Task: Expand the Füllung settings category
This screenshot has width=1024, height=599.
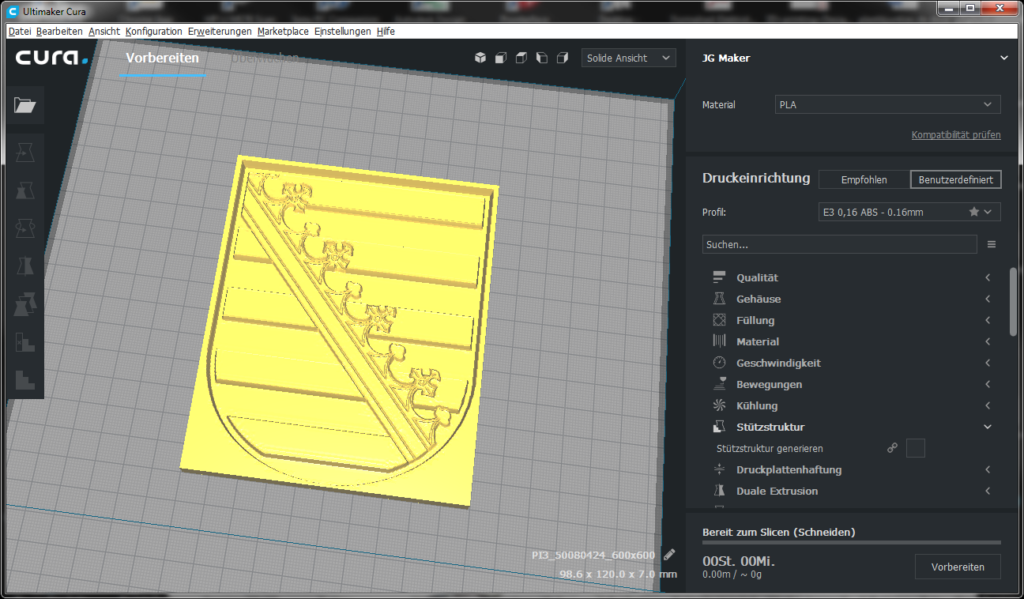Action: (987, 320)
